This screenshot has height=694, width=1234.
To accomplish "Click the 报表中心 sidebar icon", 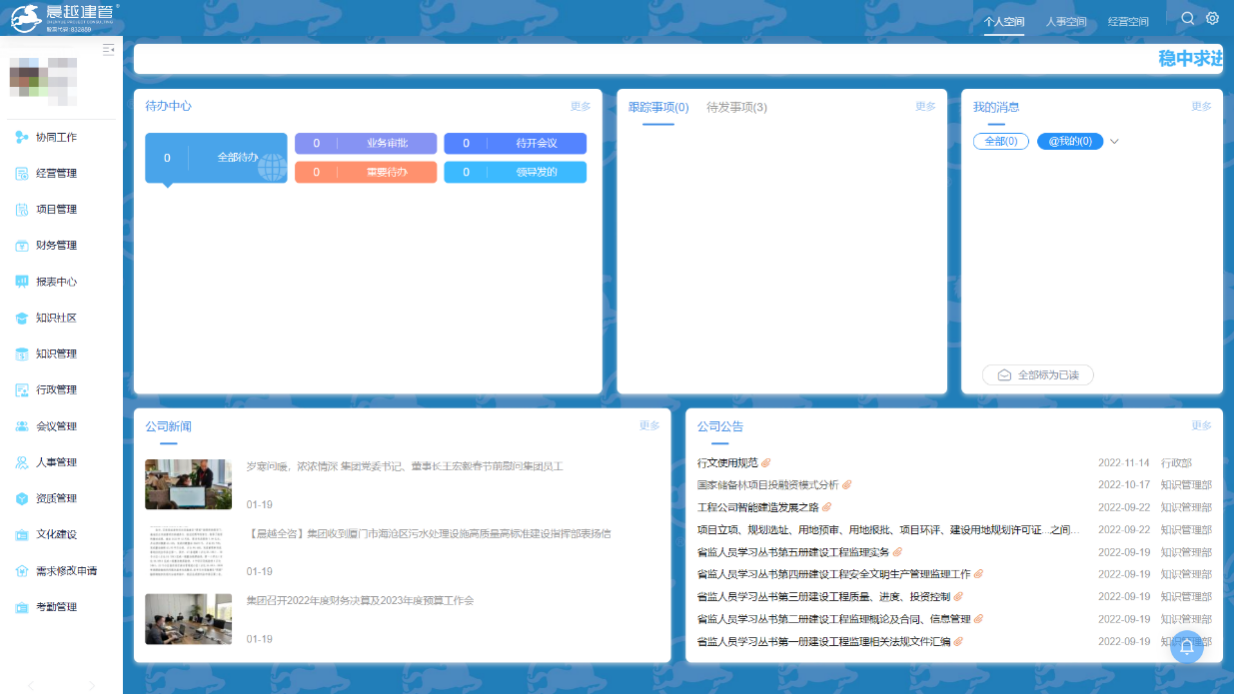I will (21, 282).
